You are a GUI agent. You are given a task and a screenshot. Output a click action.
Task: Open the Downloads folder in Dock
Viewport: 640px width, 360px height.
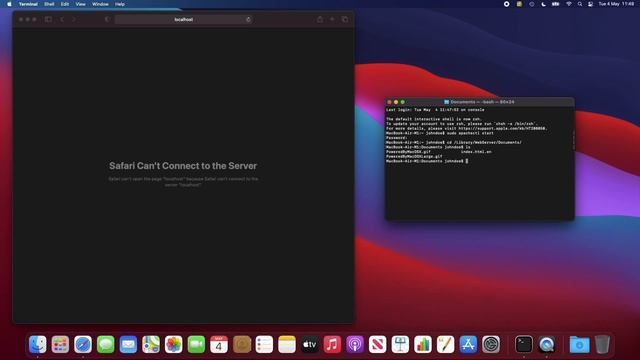(x=580, y=344)
